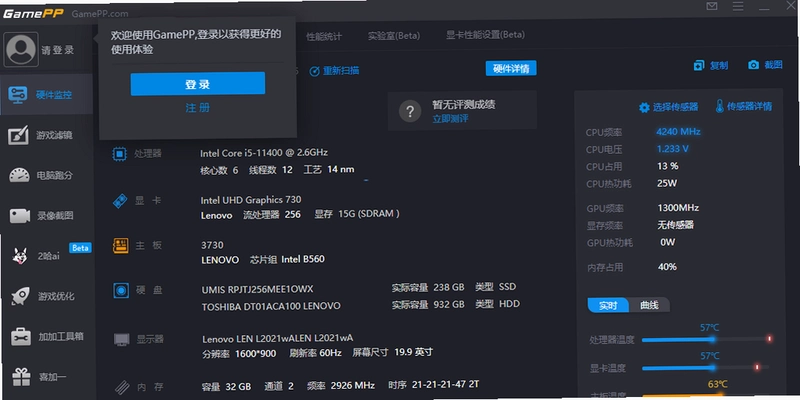Click 立即测评 benchmark now link
Viewport: 800px width, 400px height.
[451, 118]
